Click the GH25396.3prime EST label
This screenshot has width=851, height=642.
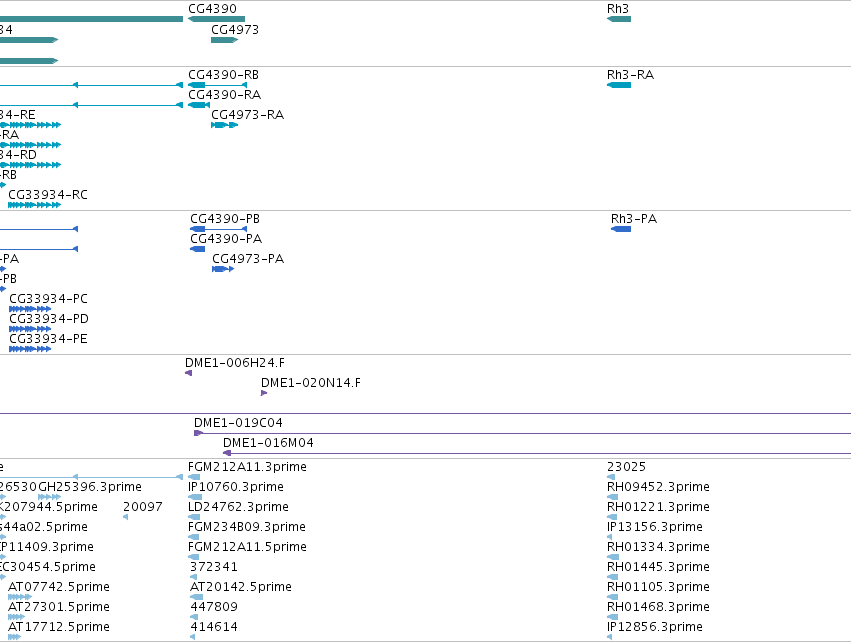tap(90, 487)
